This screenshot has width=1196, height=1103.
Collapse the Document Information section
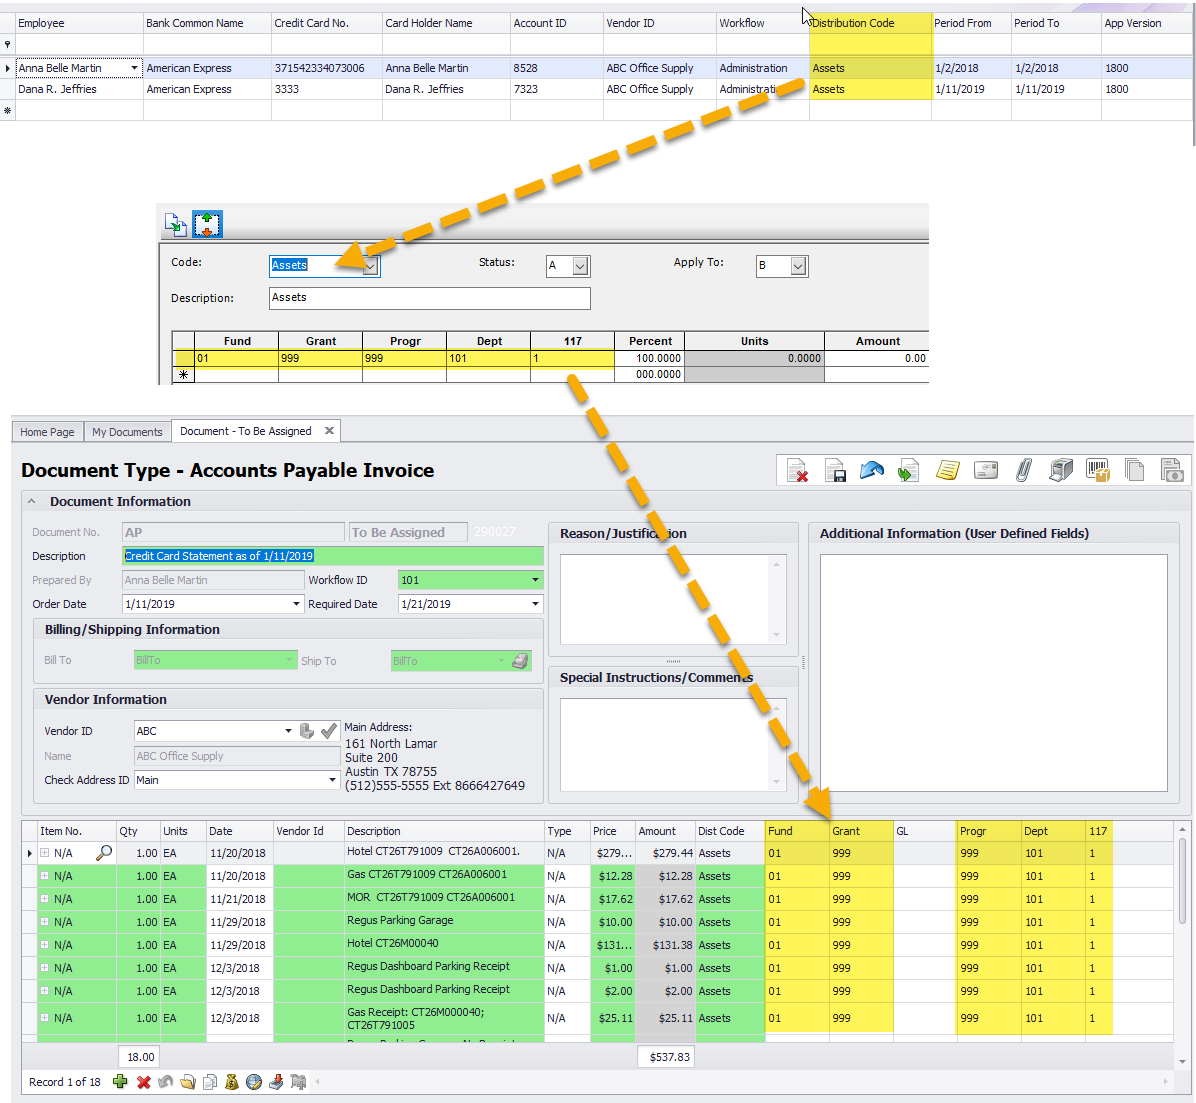[x=31, y=502]
